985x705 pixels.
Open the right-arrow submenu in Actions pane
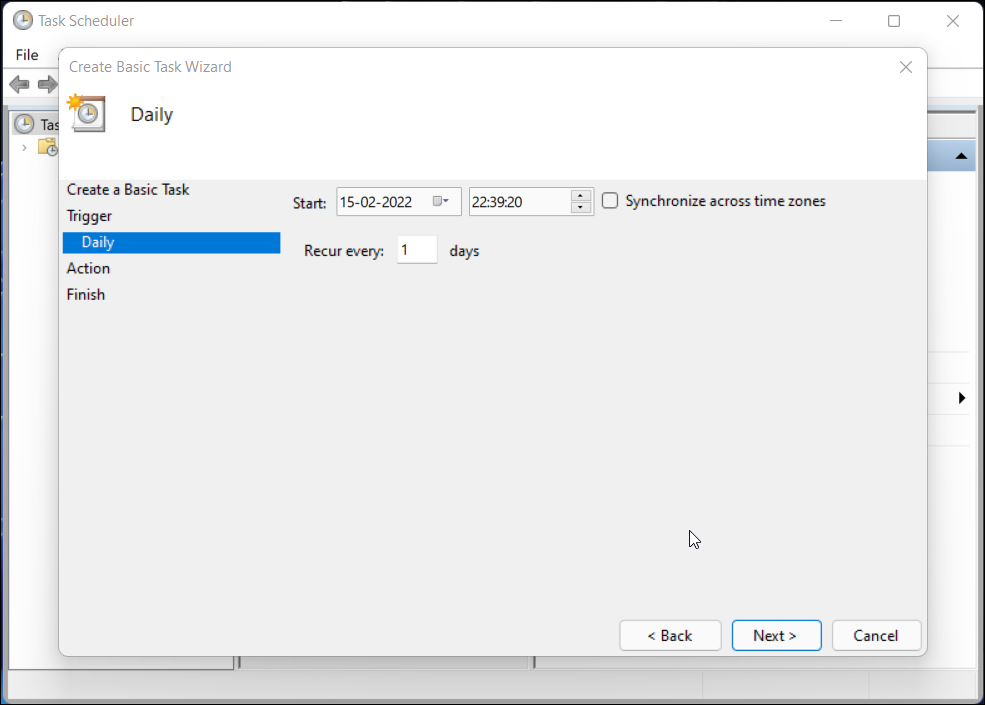pos(962,398)
